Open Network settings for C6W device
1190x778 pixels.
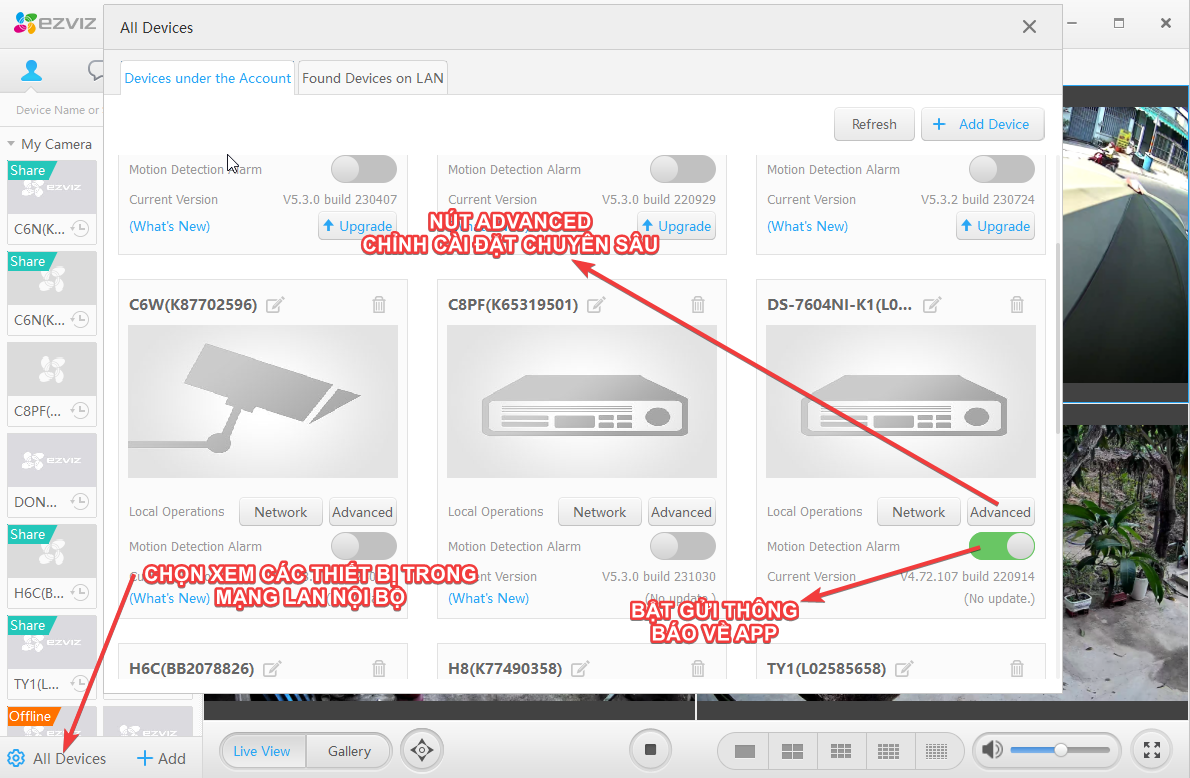click(x=280, y=512)
